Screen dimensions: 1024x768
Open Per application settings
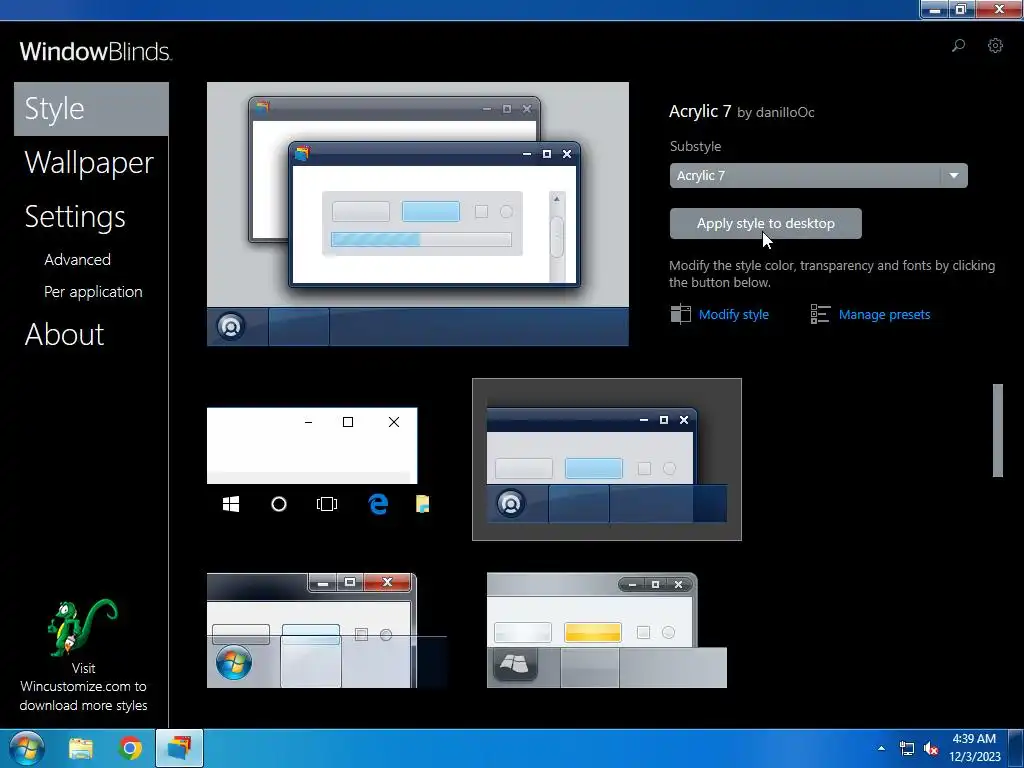click(93, 292)
